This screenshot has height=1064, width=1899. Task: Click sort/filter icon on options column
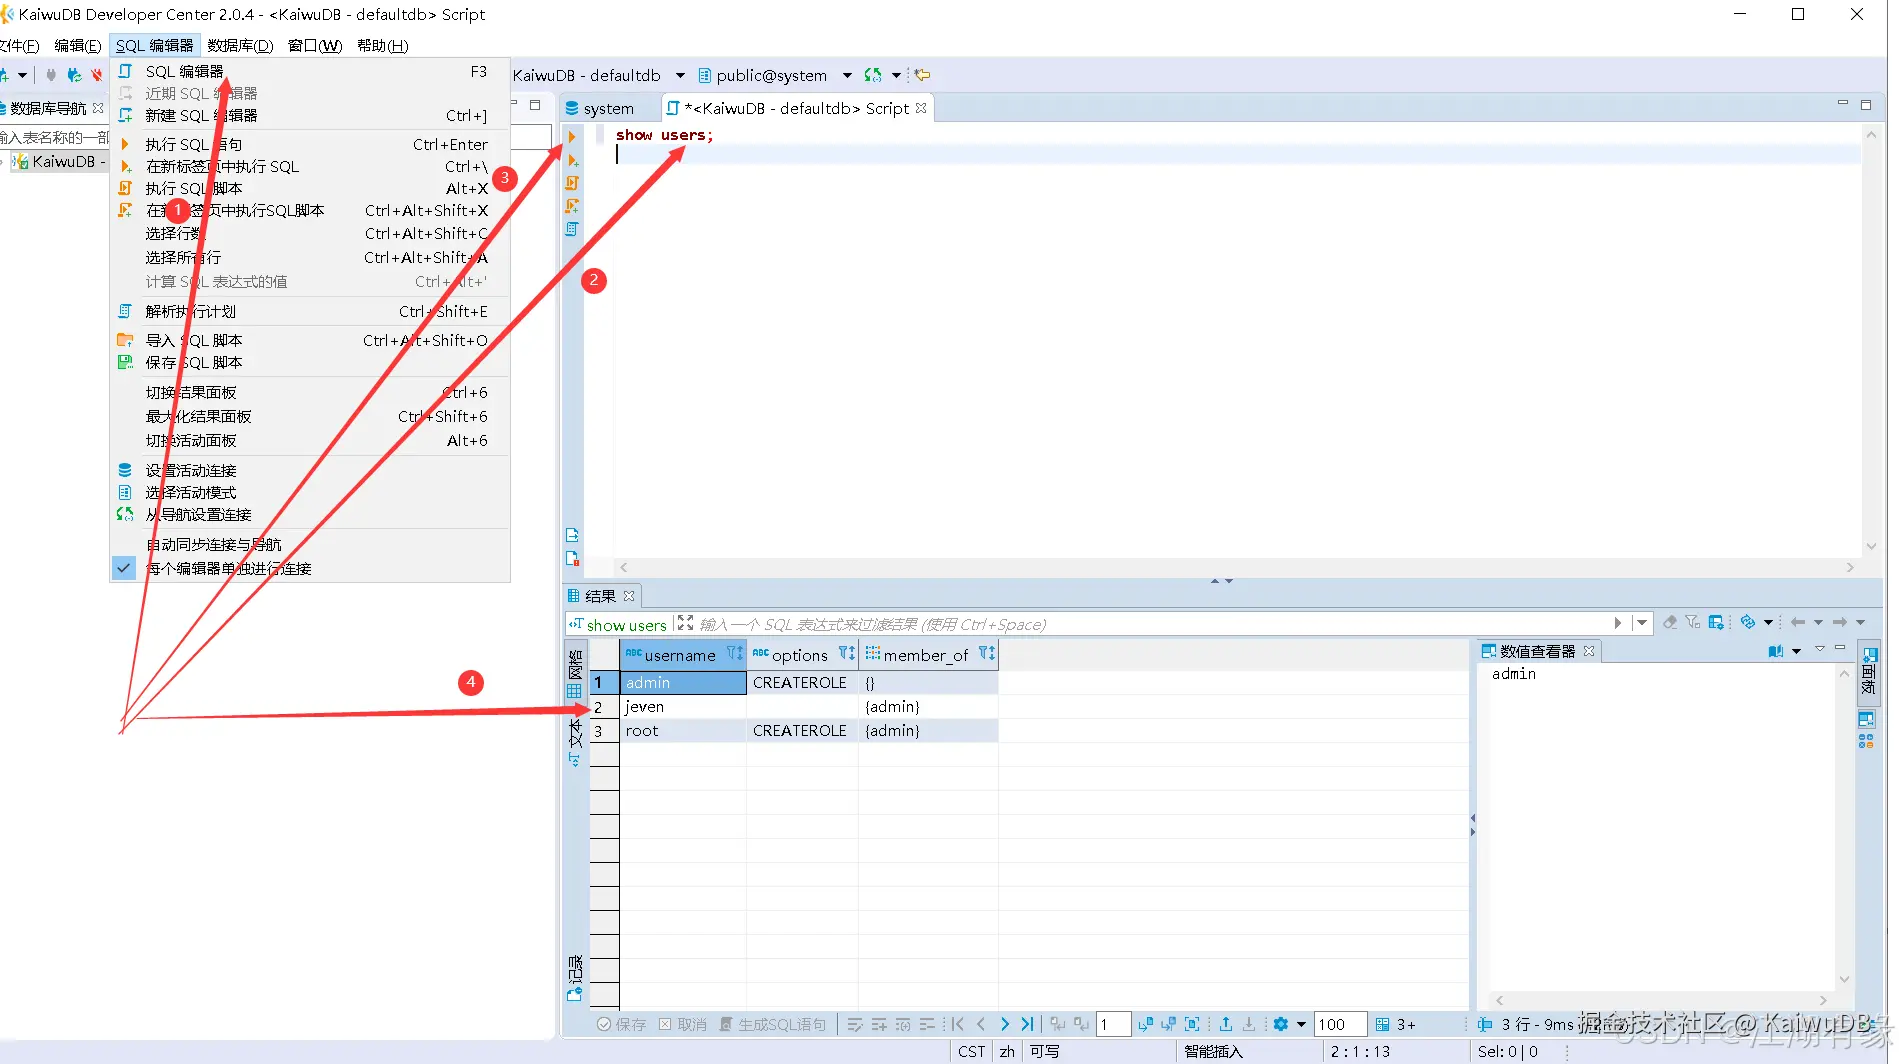pos(846,654)
